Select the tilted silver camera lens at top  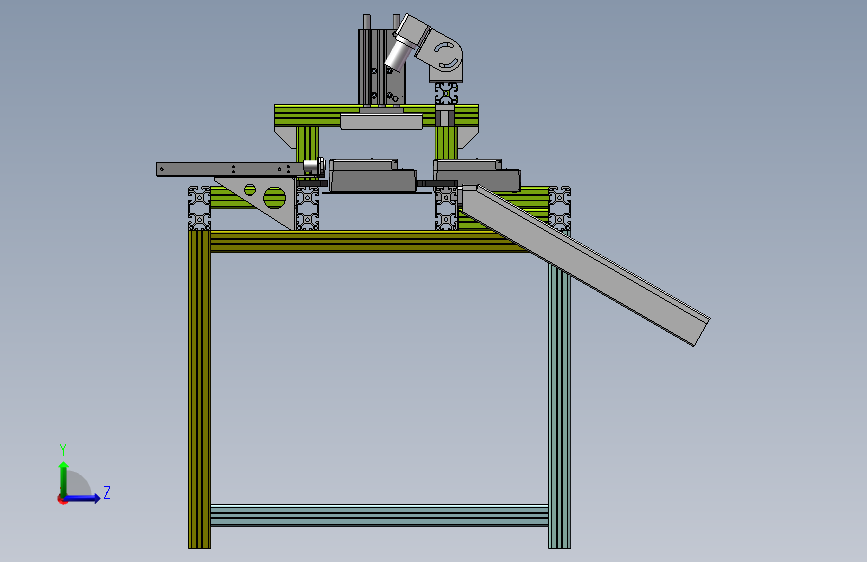(398, 54)
